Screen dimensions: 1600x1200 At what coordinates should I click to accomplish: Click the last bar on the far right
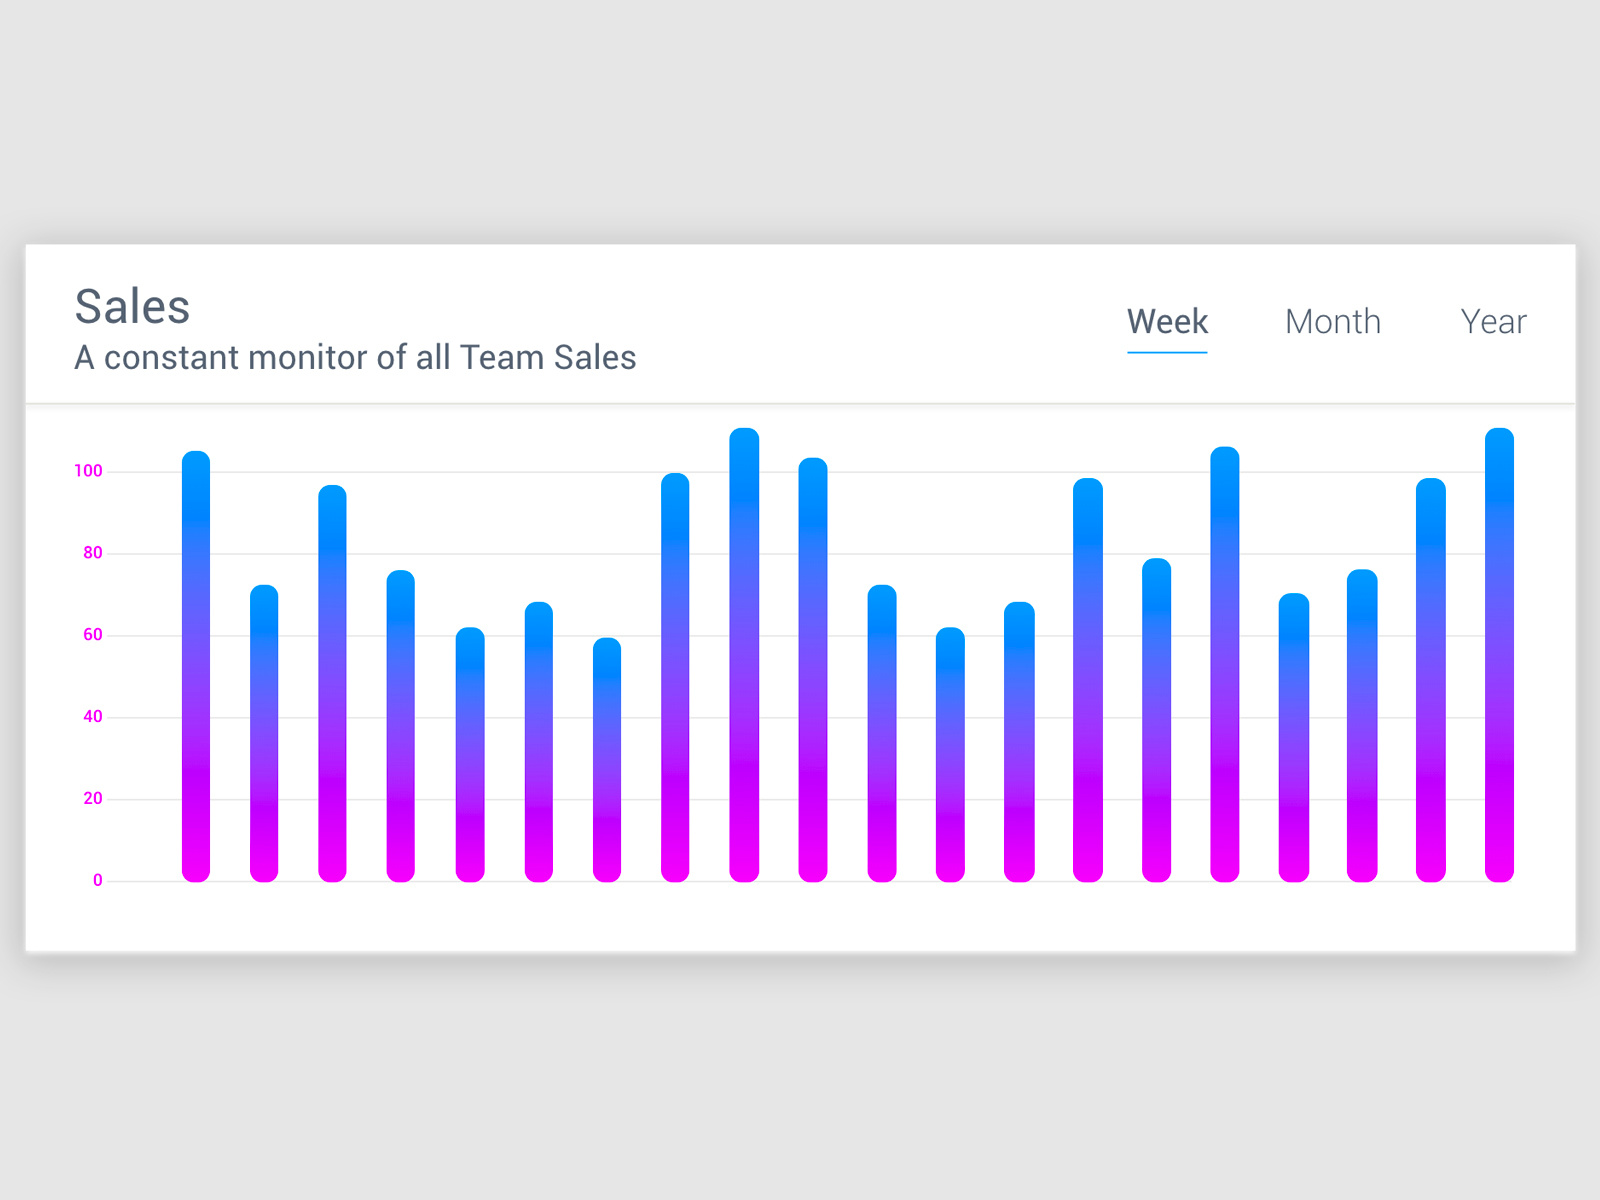point(1499,650)
